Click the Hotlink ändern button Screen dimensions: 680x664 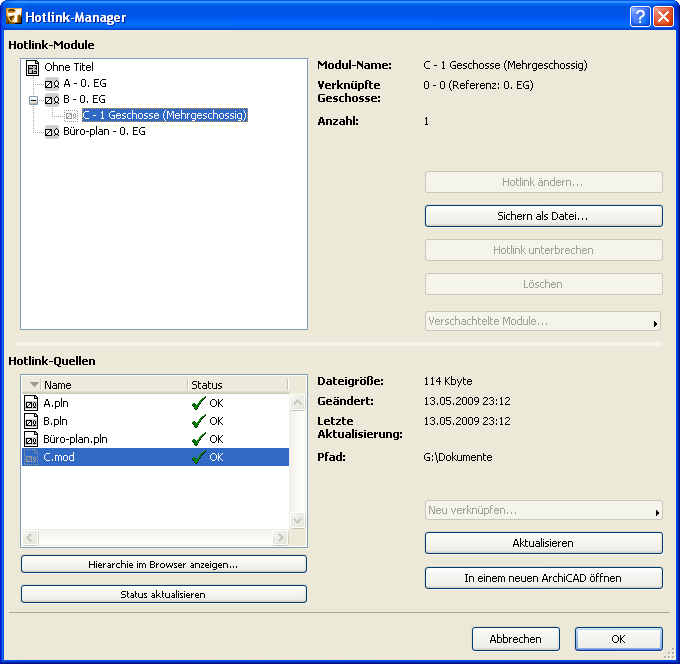pos(543,182)
